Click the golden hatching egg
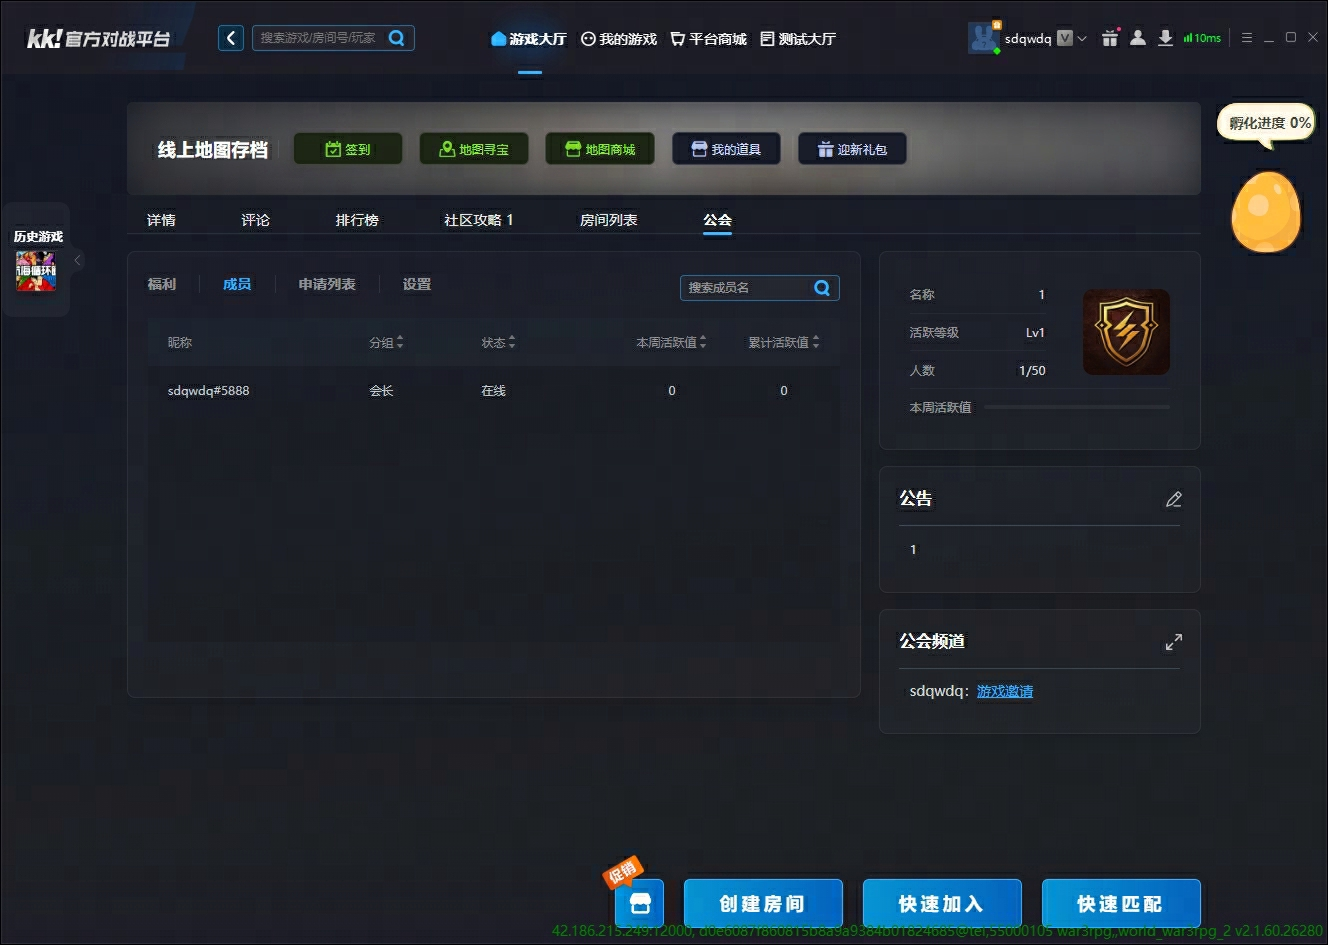 click(1266, 212)
